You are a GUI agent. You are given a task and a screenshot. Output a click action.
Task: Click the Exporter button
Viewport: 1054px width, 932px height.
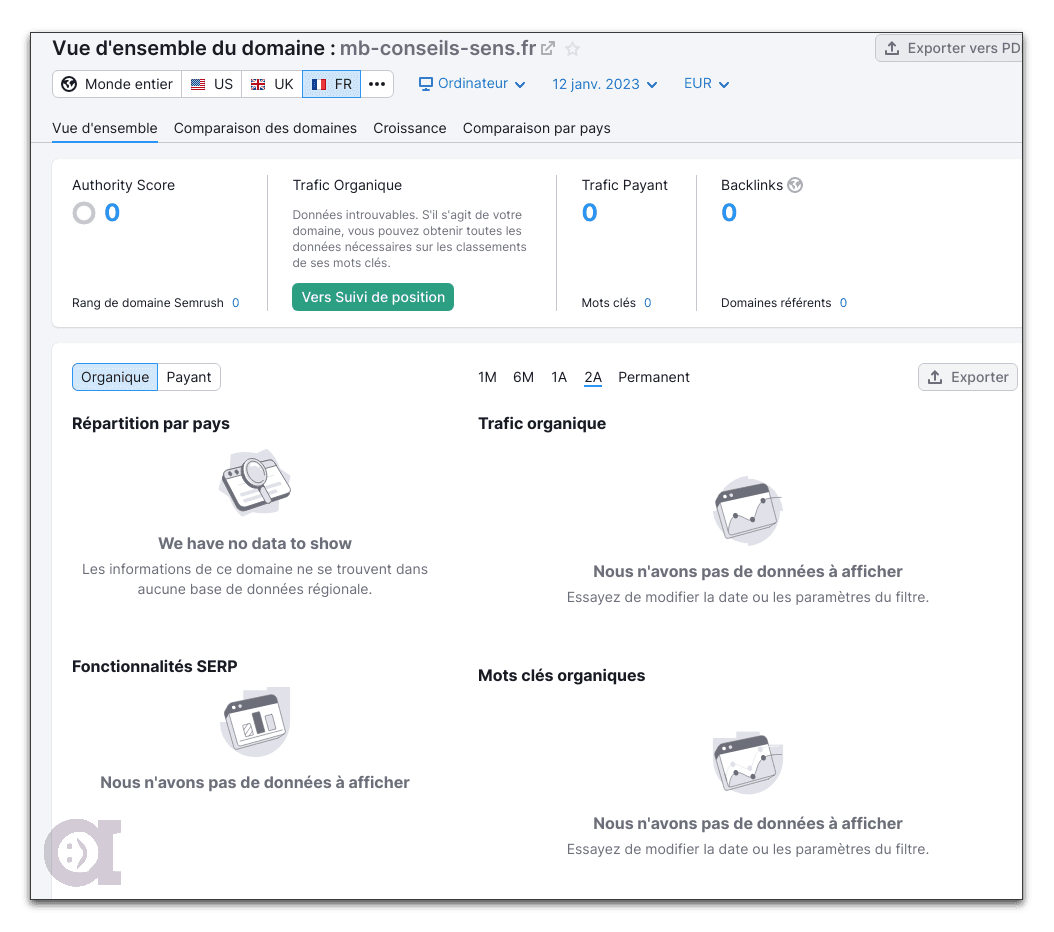coord(967,377)
